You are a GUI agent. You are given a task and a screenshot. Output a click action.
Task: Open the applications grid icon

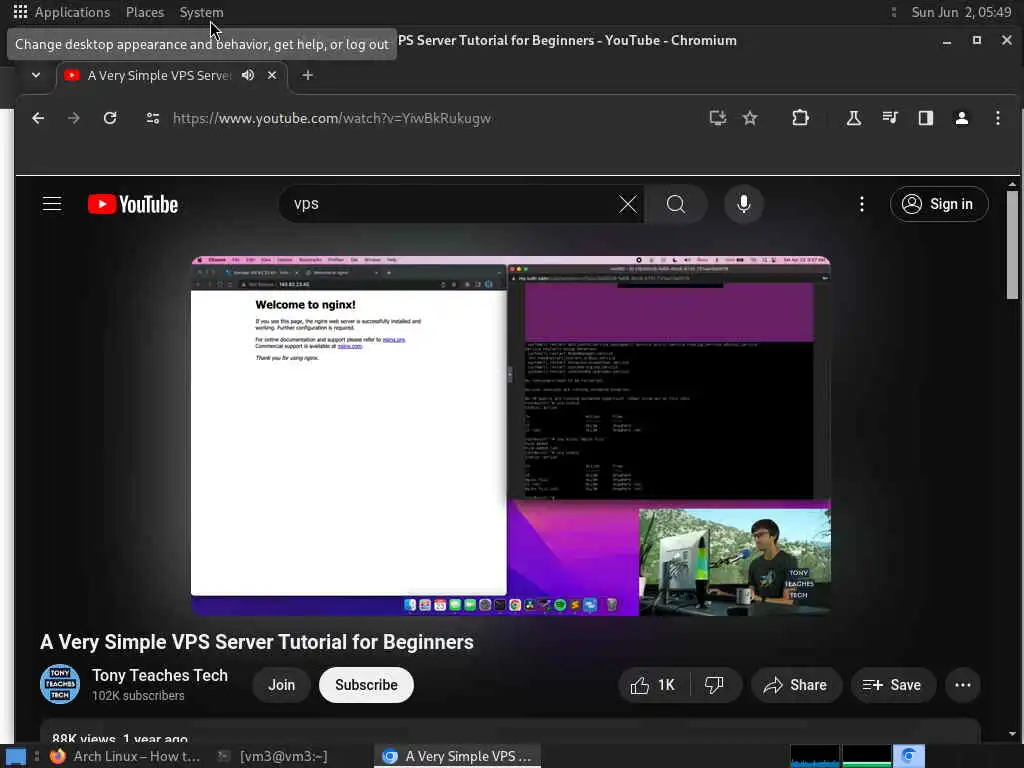(x=20, y=12)
